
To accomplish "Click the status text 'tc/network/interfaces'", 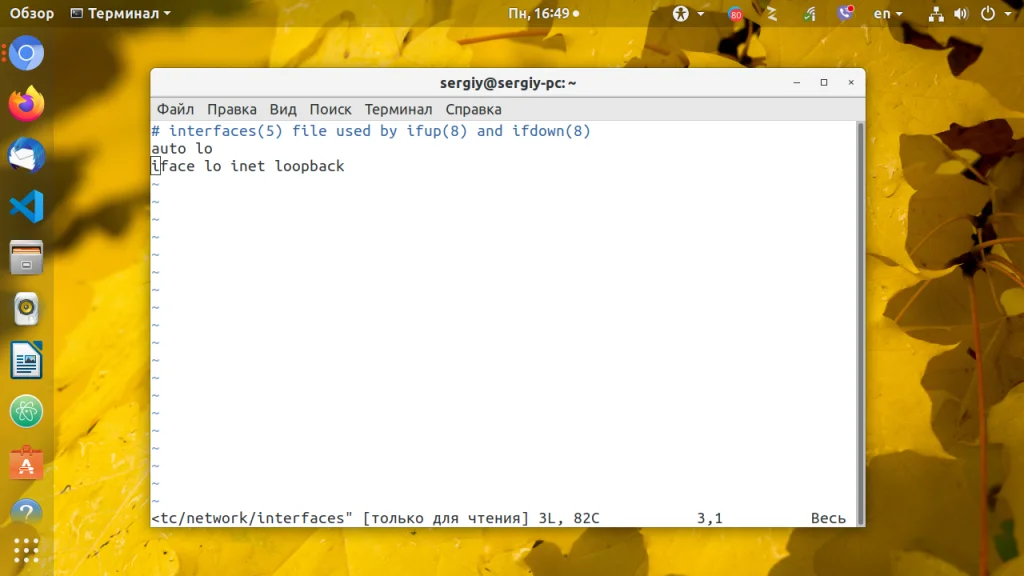I will point(252,518).
